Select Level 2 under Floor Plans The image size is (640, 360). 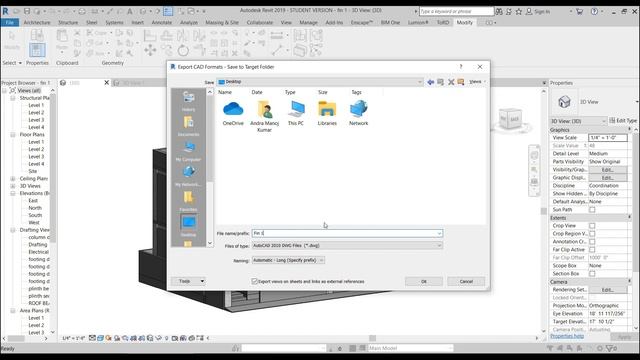click(36, 149)
